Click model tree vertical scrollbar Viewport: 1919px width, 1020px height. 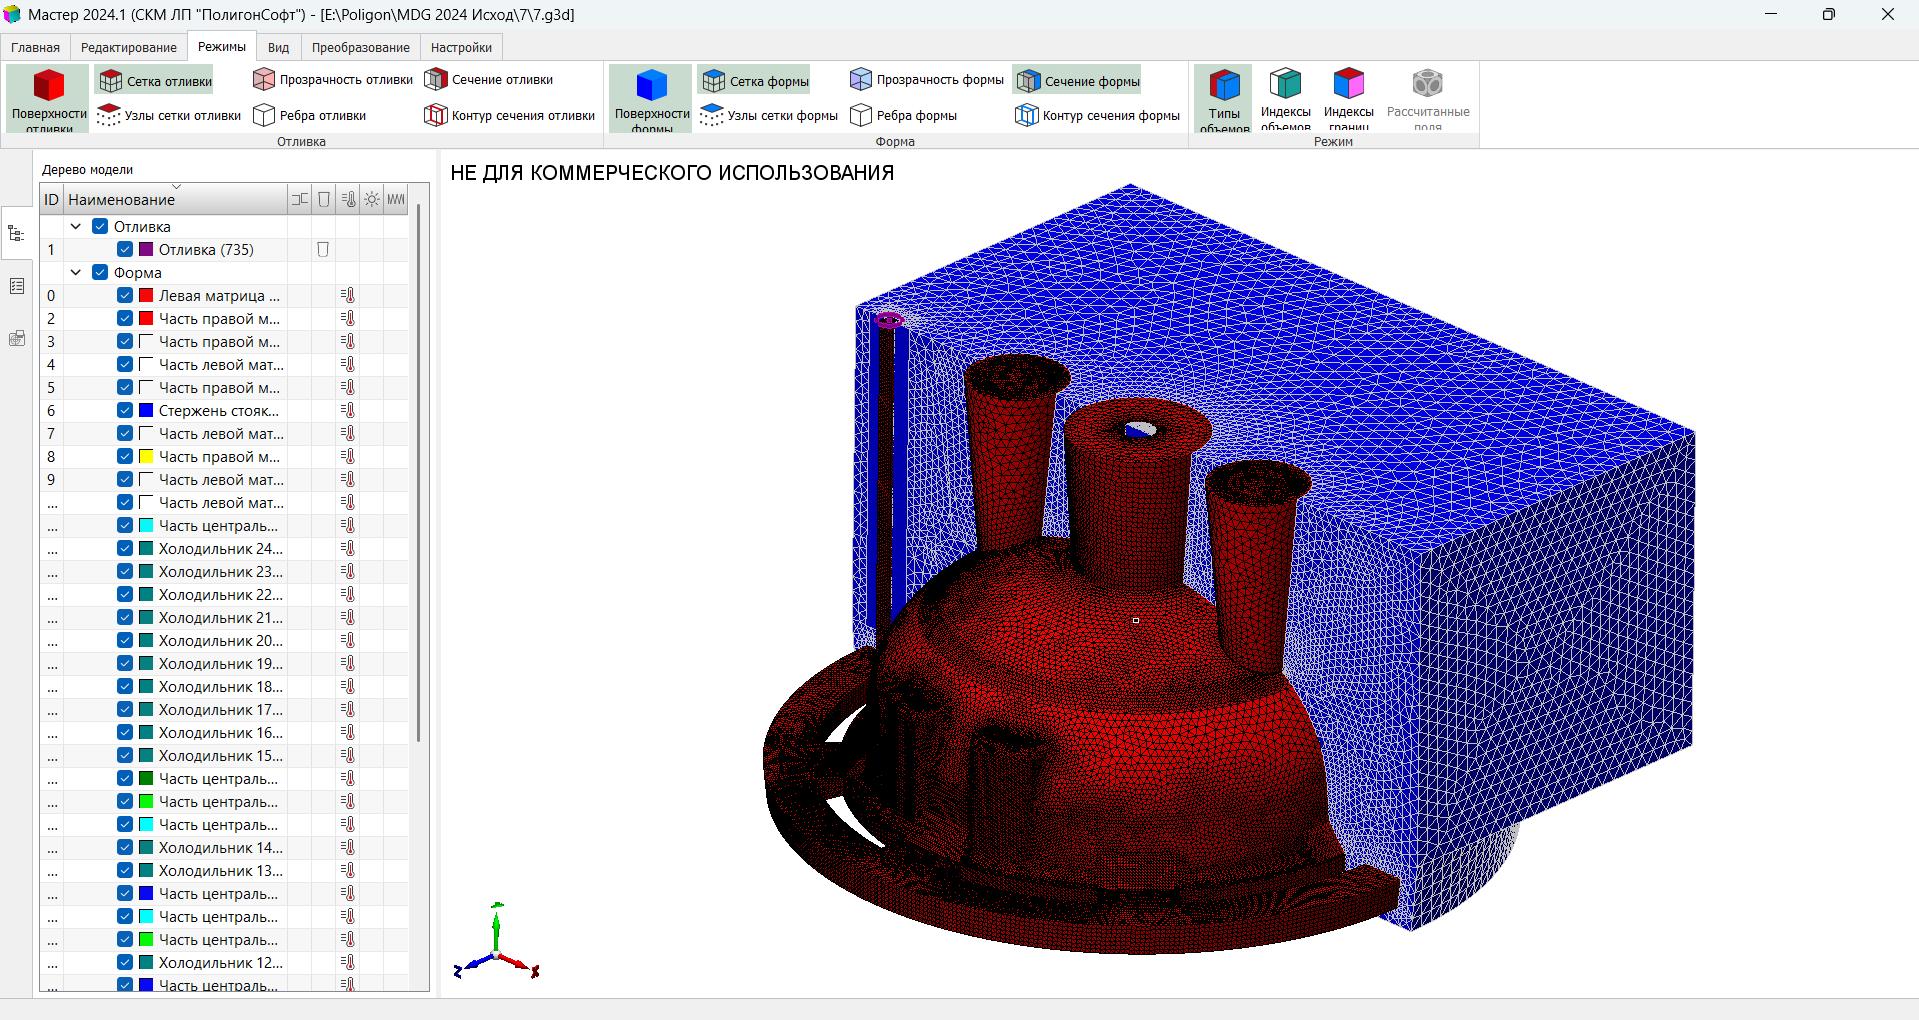tap(418, 473)
